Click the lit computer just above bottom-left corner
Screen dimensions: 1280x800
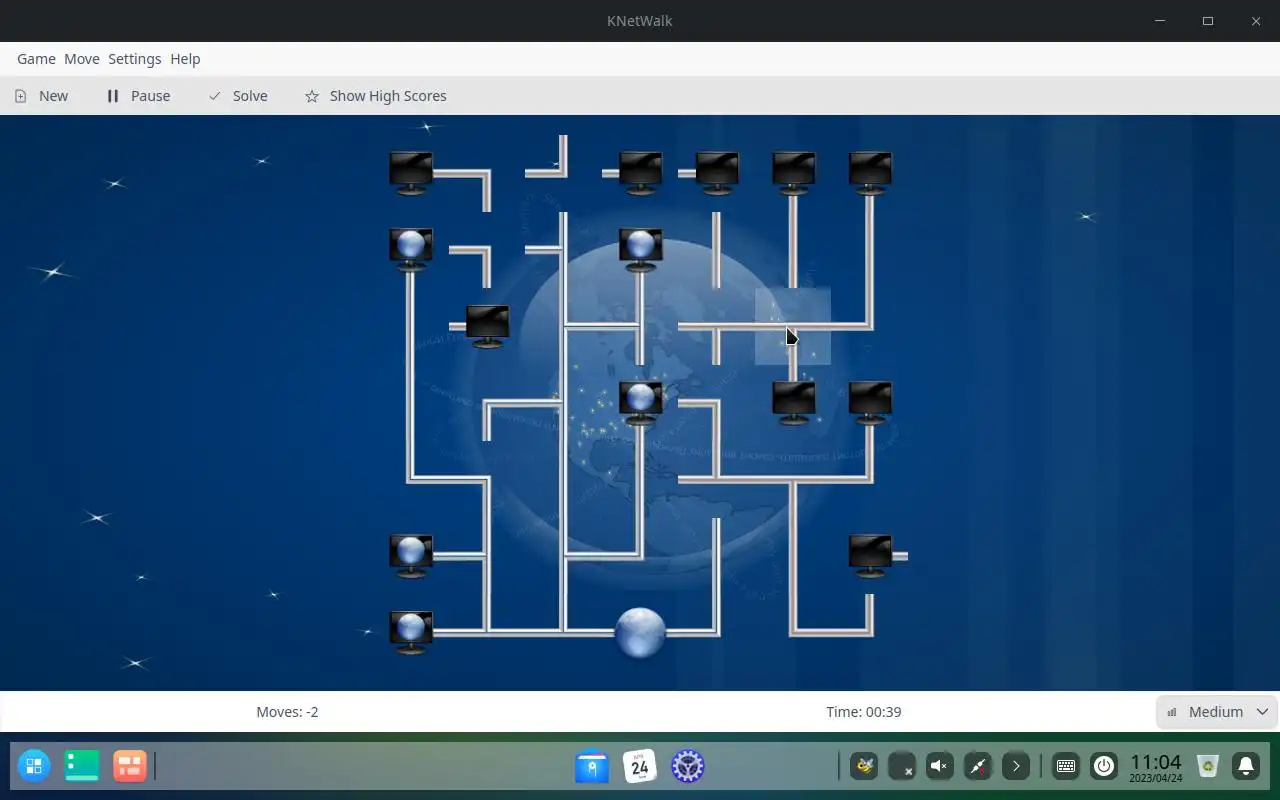(411, 556)
